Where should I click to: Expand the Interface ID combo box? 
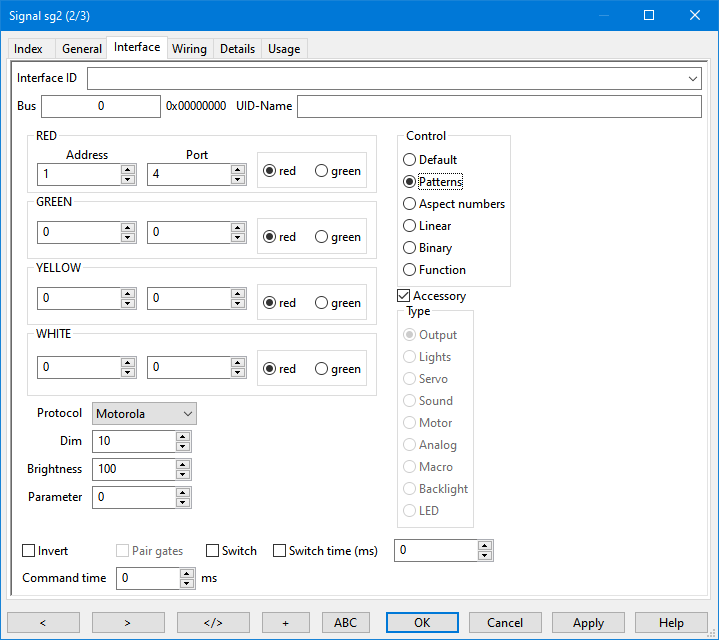coord(693,78)
